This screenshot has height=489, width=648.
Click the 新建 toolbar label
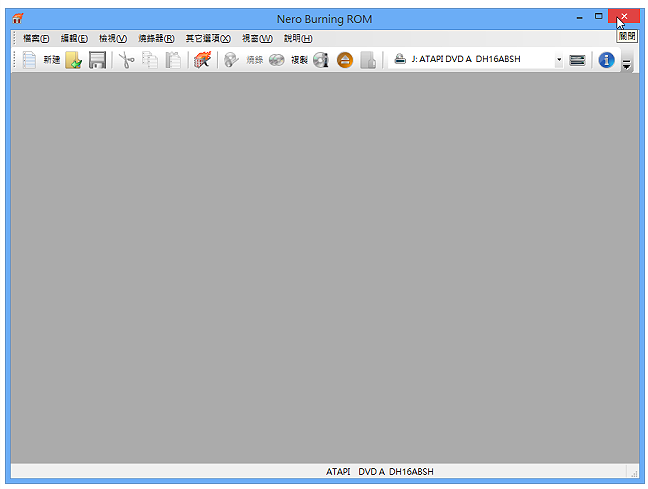pyautogui.click(x=52, y=60)
